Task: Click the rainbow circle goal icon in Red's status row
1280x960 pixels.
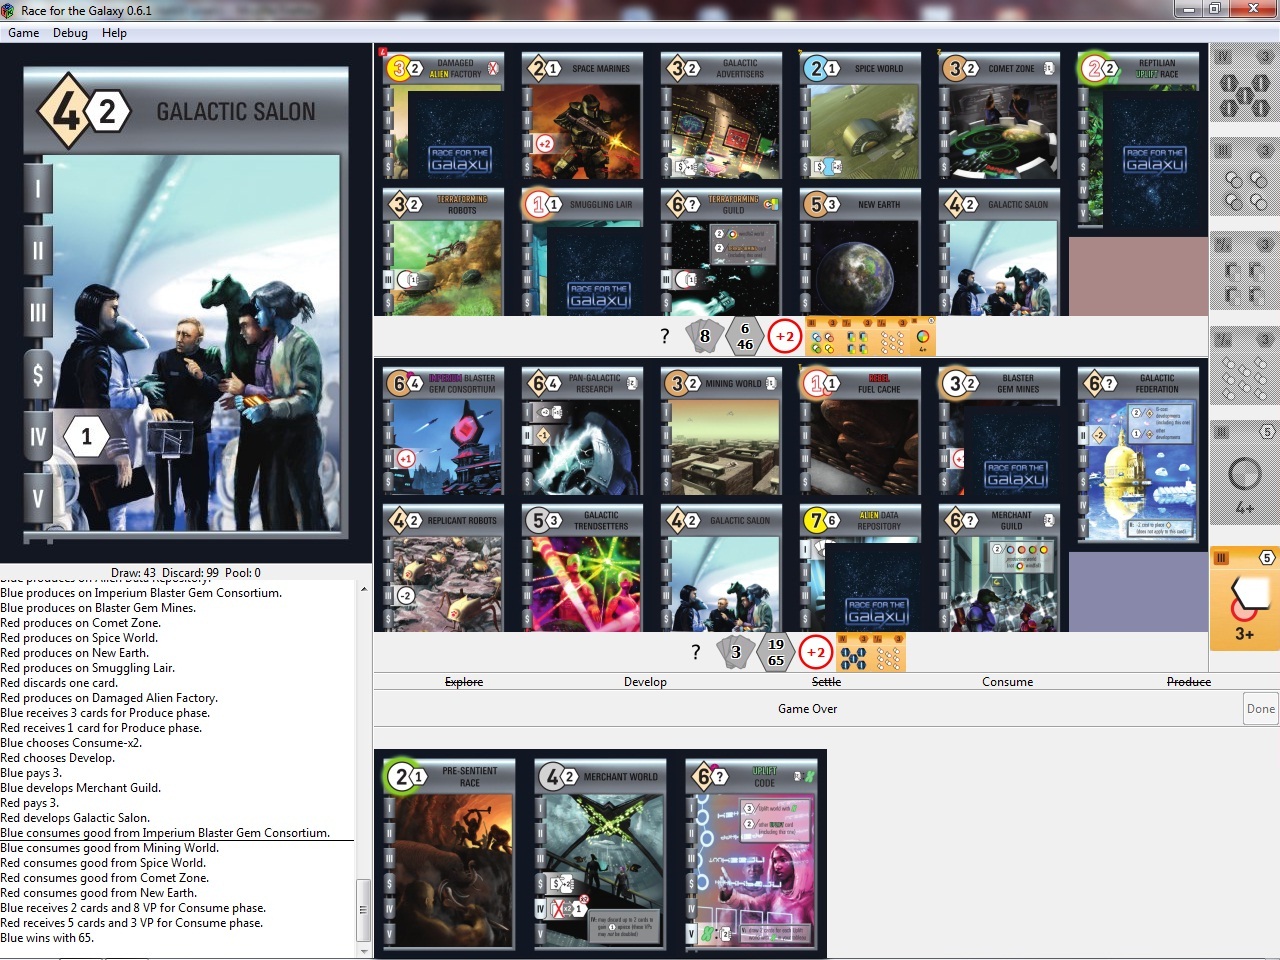Action: (922, 337)
